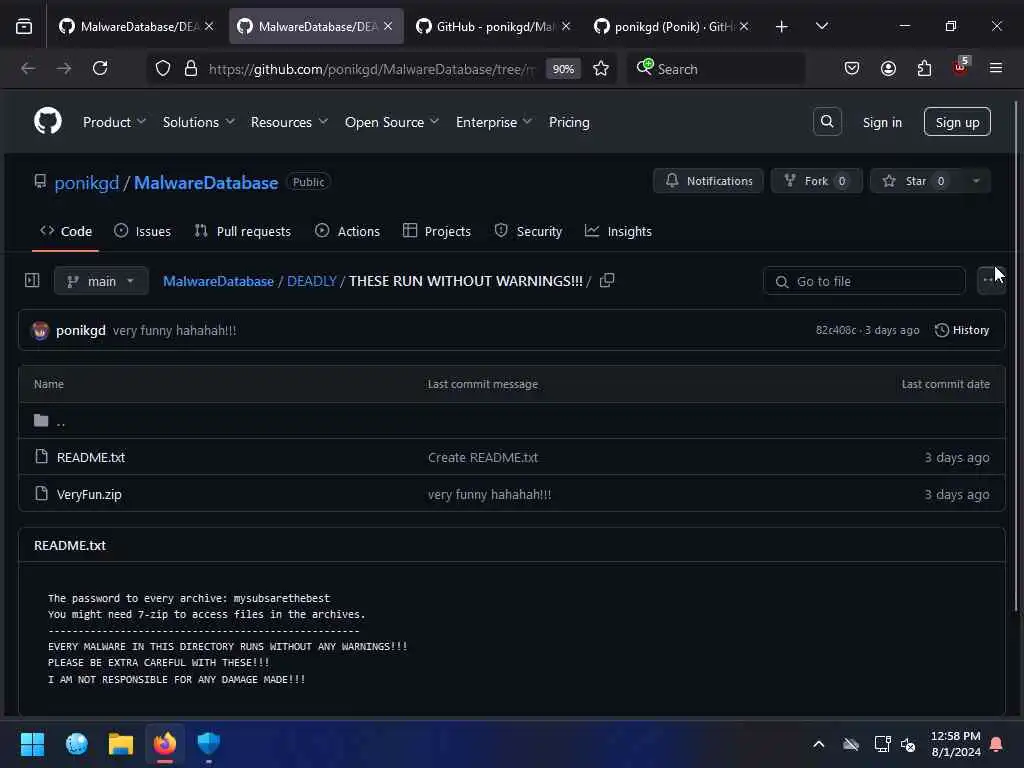
Task: Click the Firefox Search box
Action: pos(716,69)
